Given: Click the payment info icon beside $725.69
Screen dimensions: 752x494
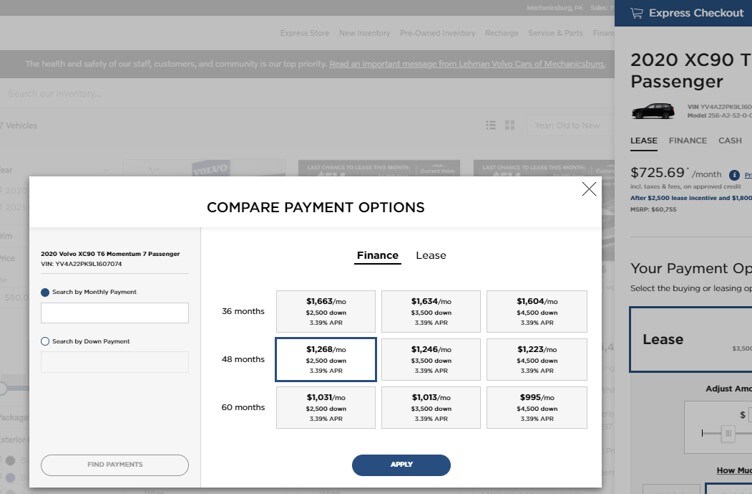Looking at the screenshot, I should [x=734, y=175].
